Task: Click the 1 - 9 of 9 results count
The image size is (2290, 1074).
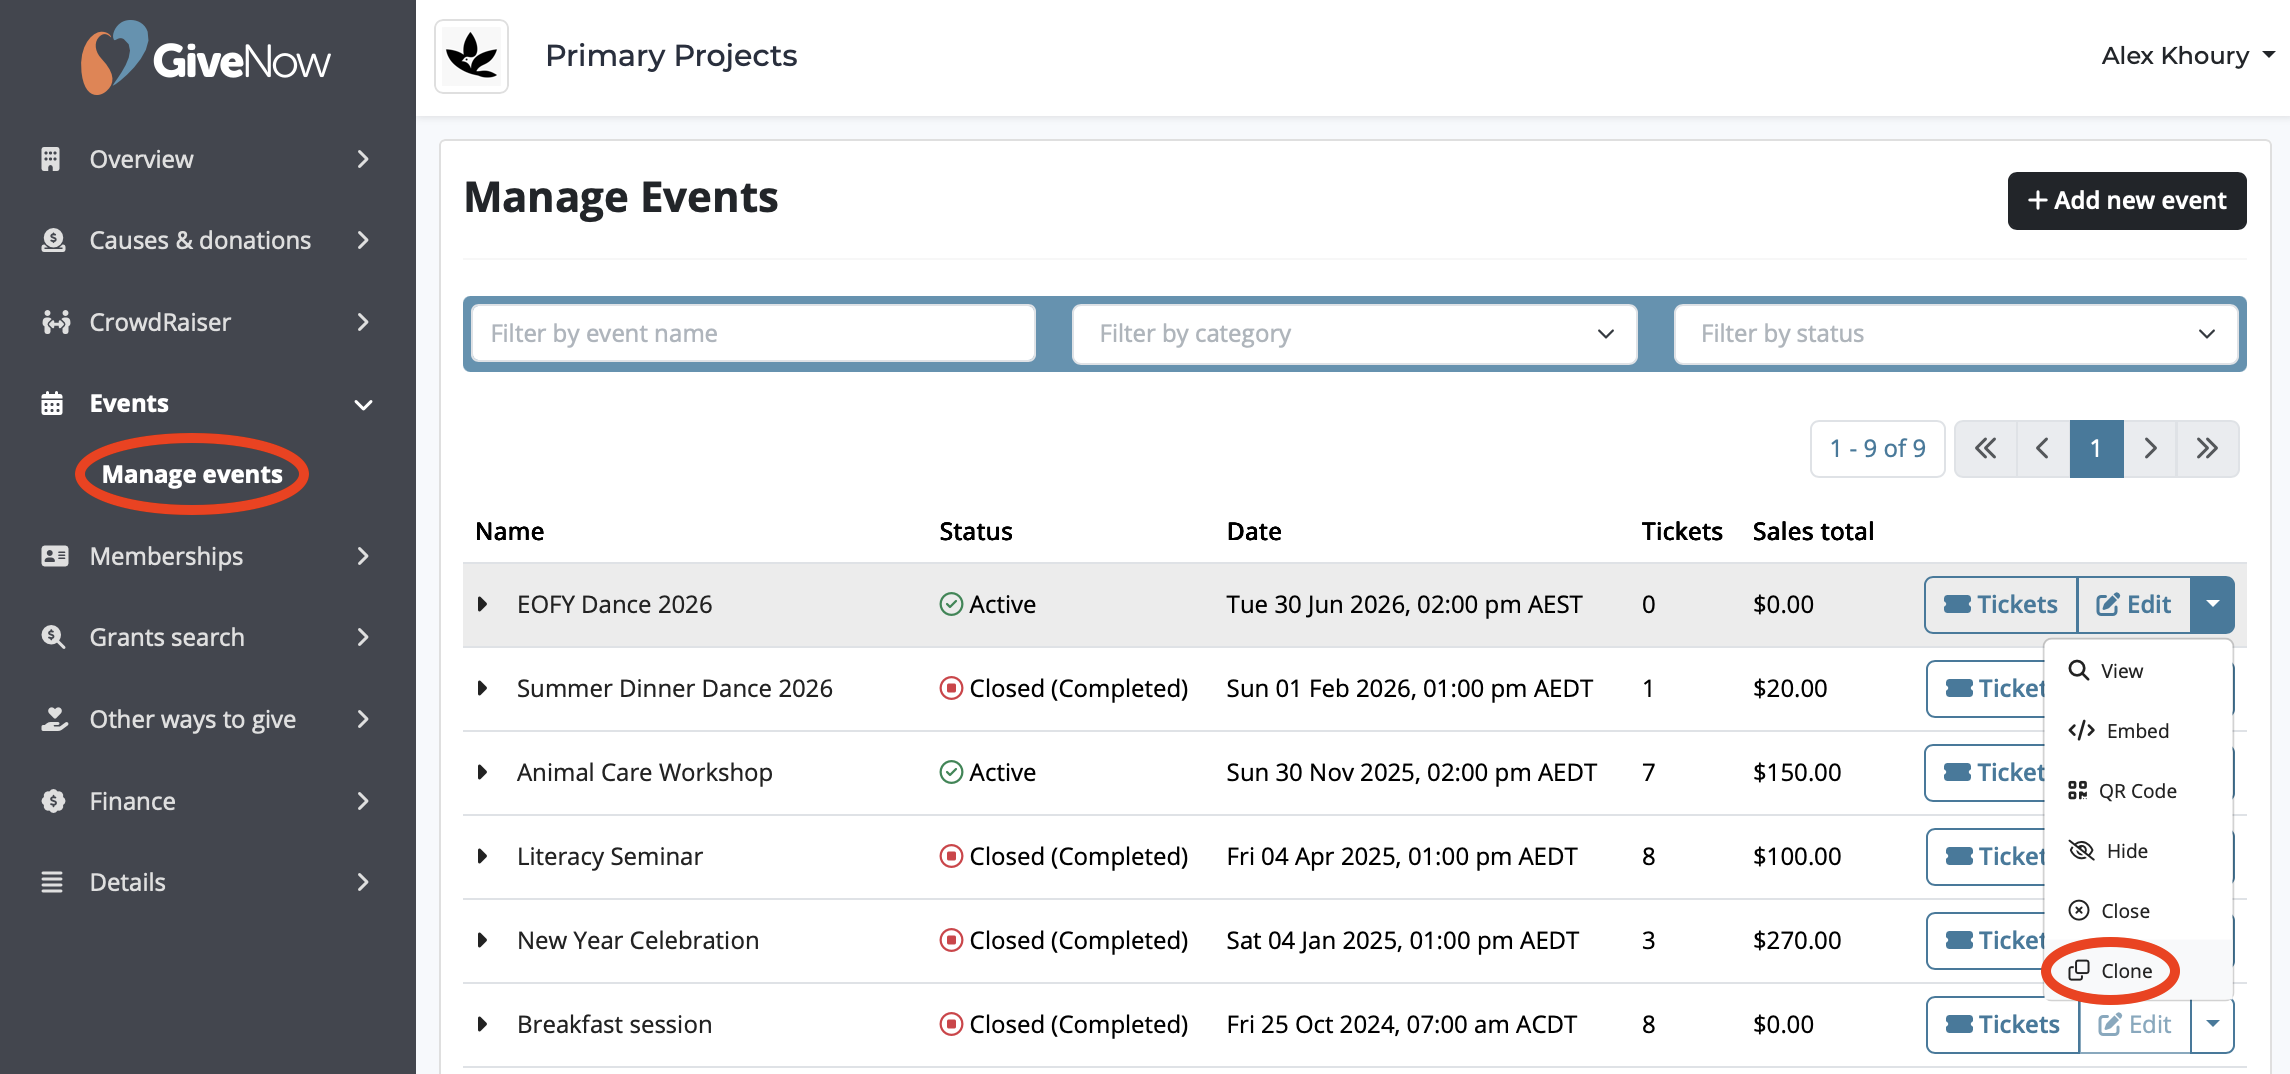Action: (x=1877, y=449)
